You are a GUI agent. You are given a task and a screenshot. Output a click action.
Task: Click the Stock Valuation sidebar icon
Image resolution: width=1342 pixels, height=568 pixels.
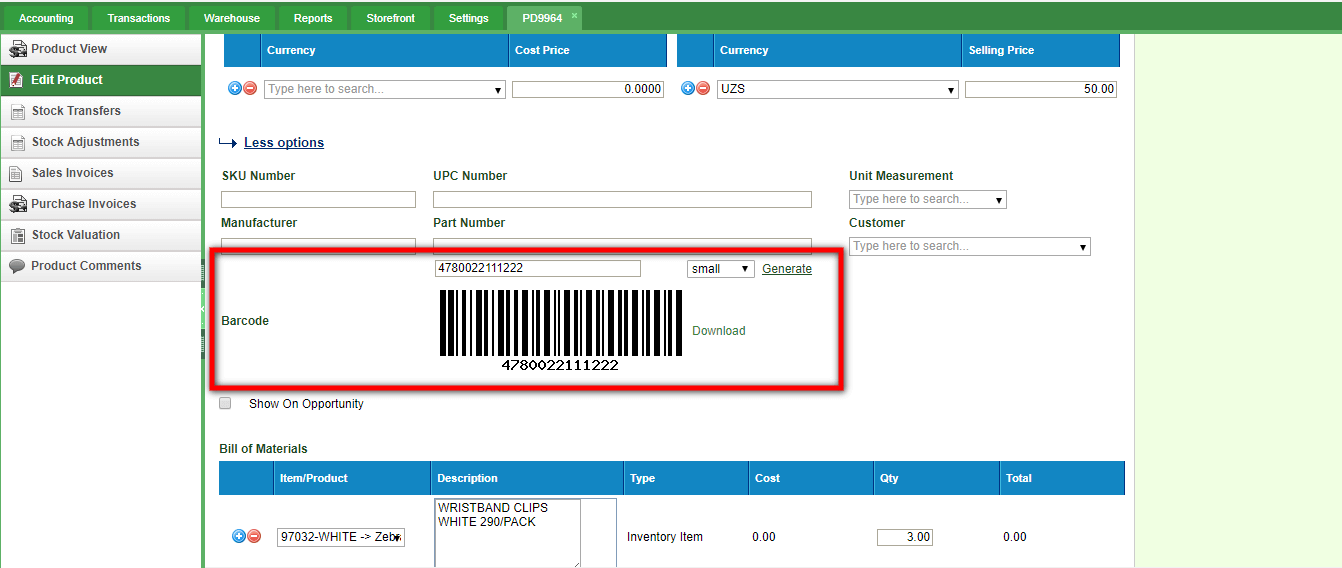coord(17,235)
